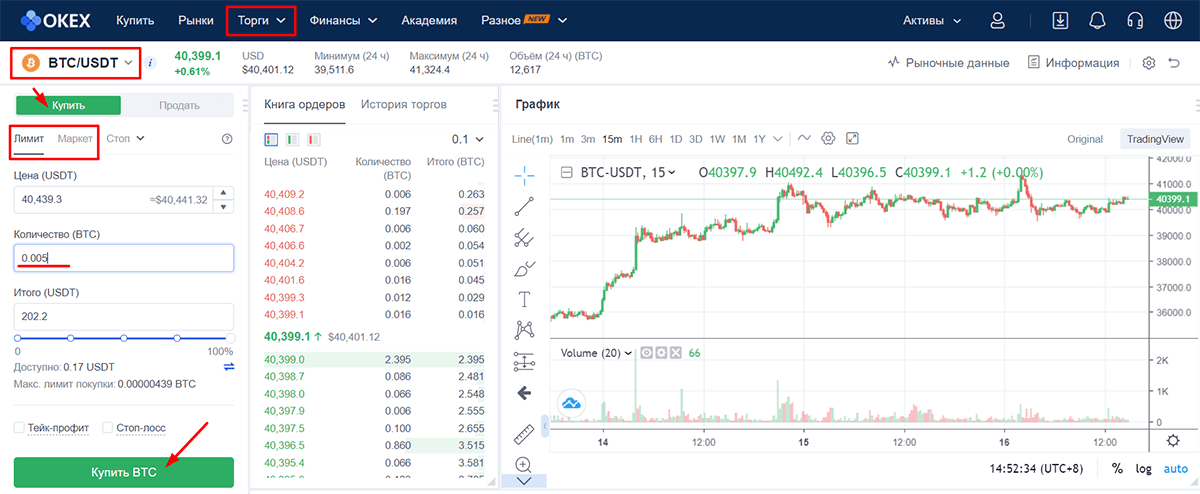The width and height of the screenshot is (1200, 494).
Task: Open the order type help question icon
Action: (x=227, y=139)
